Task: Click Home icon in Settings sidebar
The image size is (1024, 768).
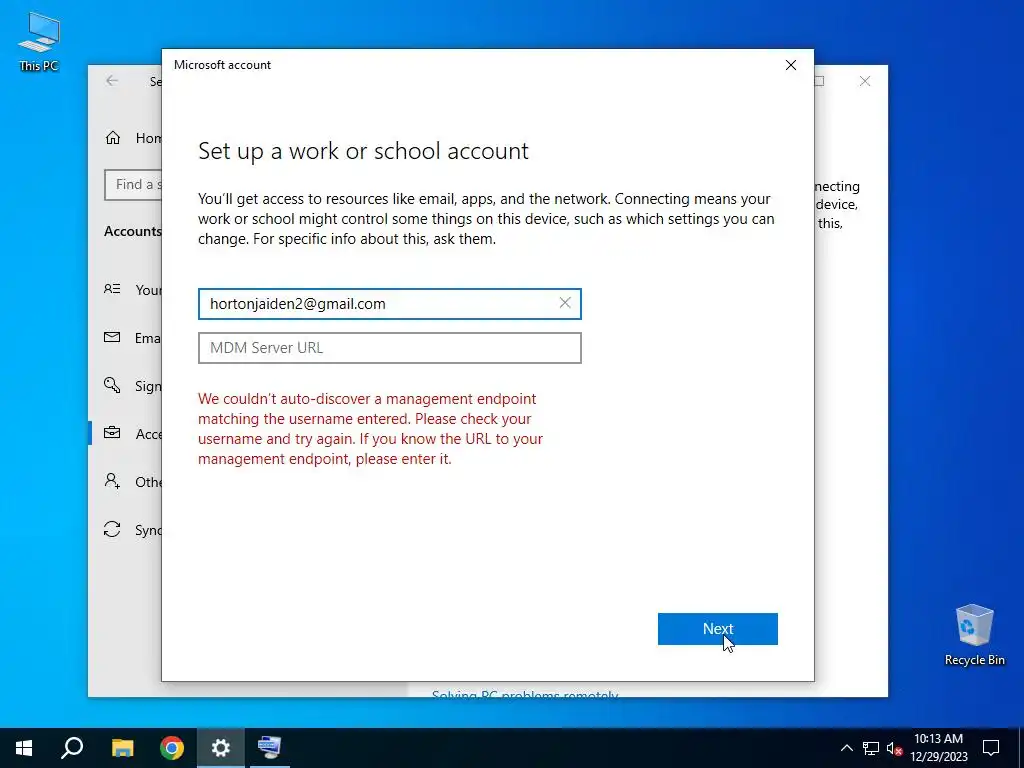Action: [x=113, y=138]
